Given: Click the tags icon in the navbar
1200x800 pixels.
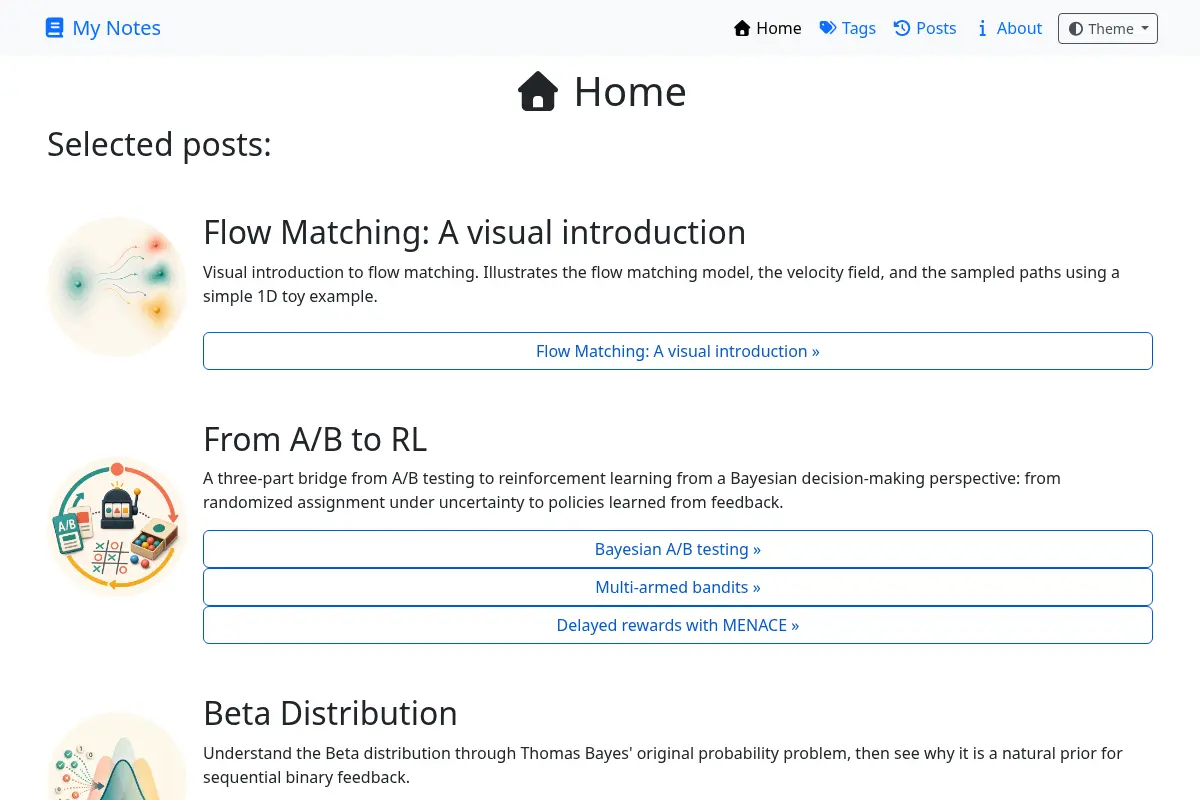Looking at the screenshot, I should 828,28.
